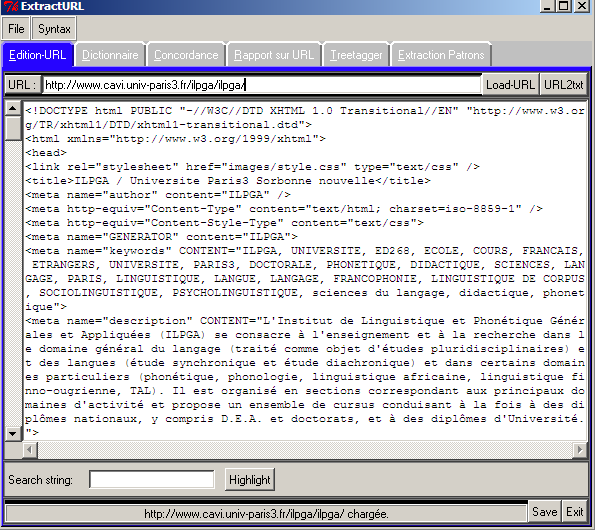The width and height of the screenshot is (595, 530).
Task: Click inside the URL address field
Action: pyautogui.click(x=262, y=85)
